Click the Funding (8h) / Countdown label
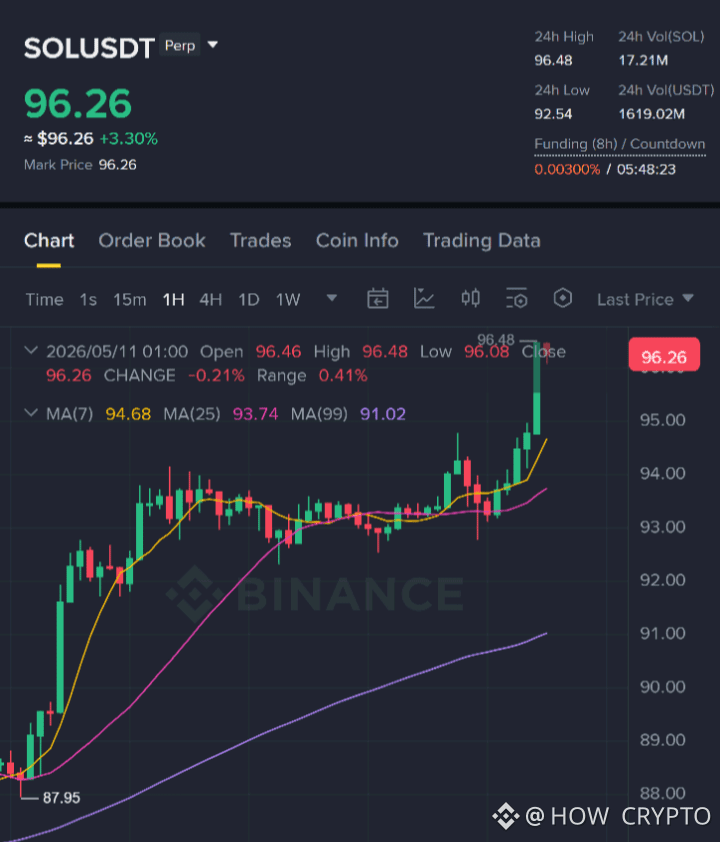 620,144
